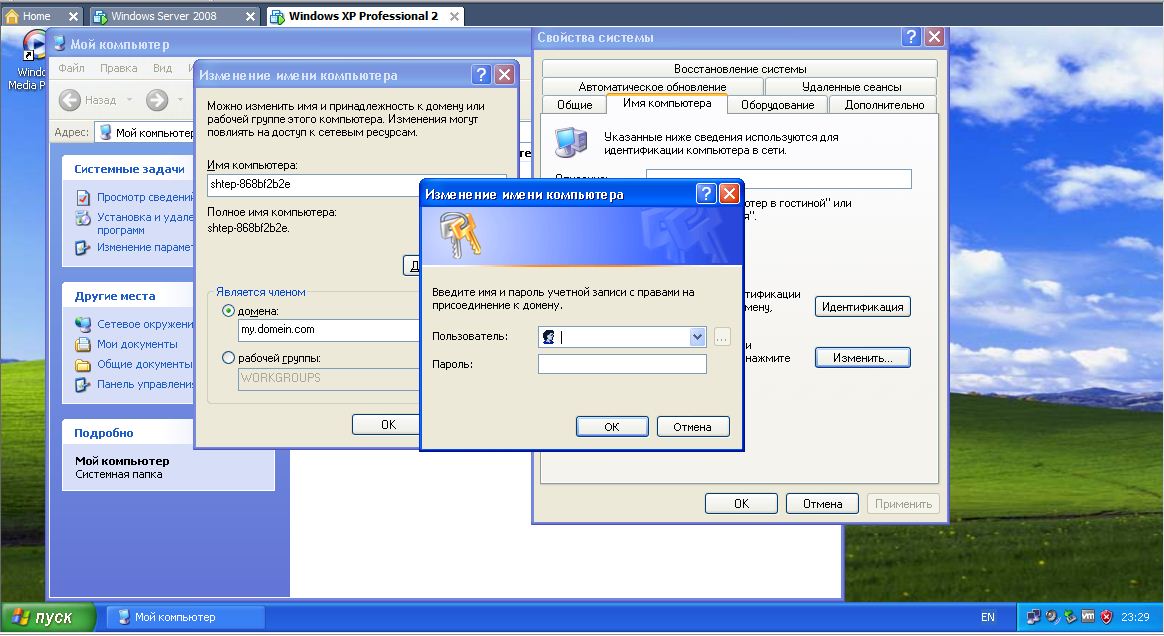Click help icon in name change window
This screenshot has height=636, width=1164.
click(x=481, y=74)
